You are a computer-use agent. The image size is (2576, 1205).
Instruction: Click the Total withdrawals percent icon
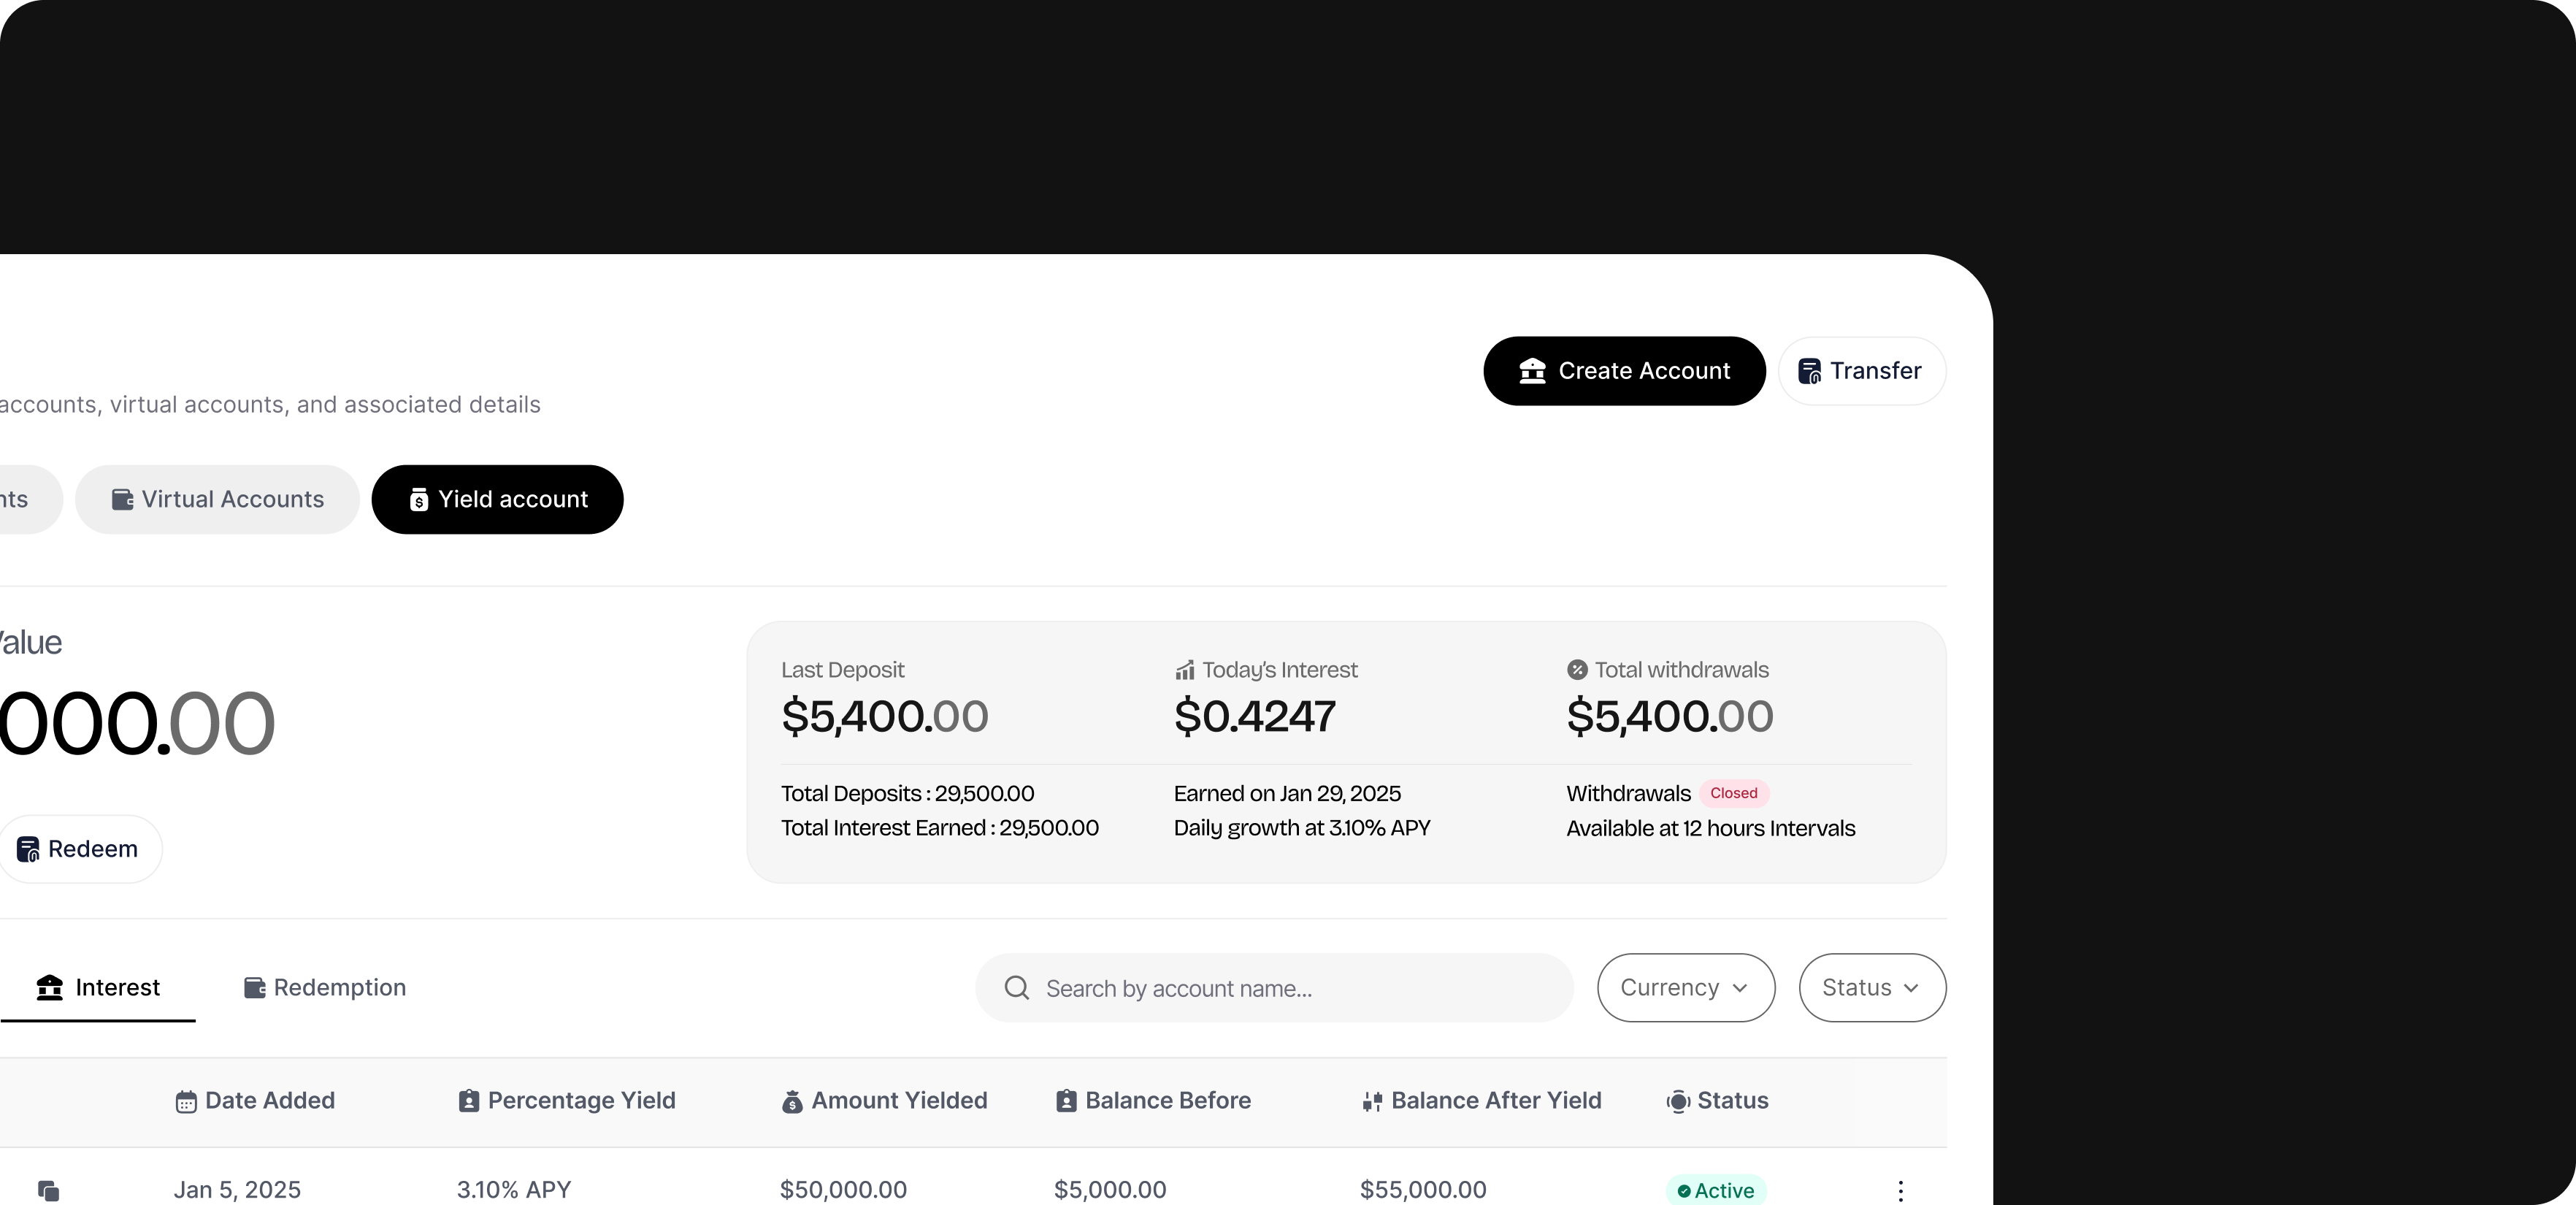pyautogui.click(x=1577, y=670)
